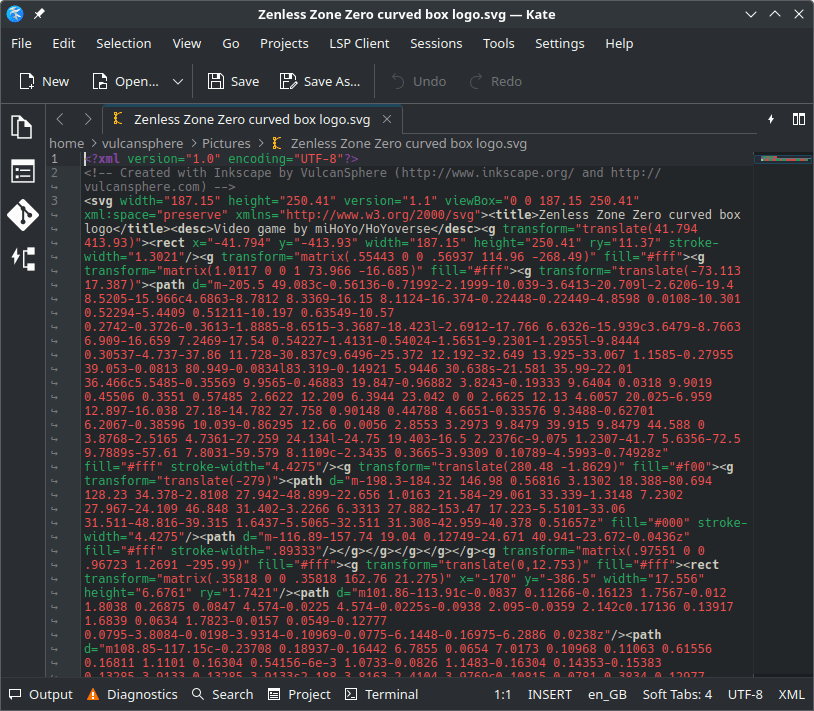The width and height of the screenshot is (814, 711).
Task: Open the LSP Client menu
Action: (359, 43)
